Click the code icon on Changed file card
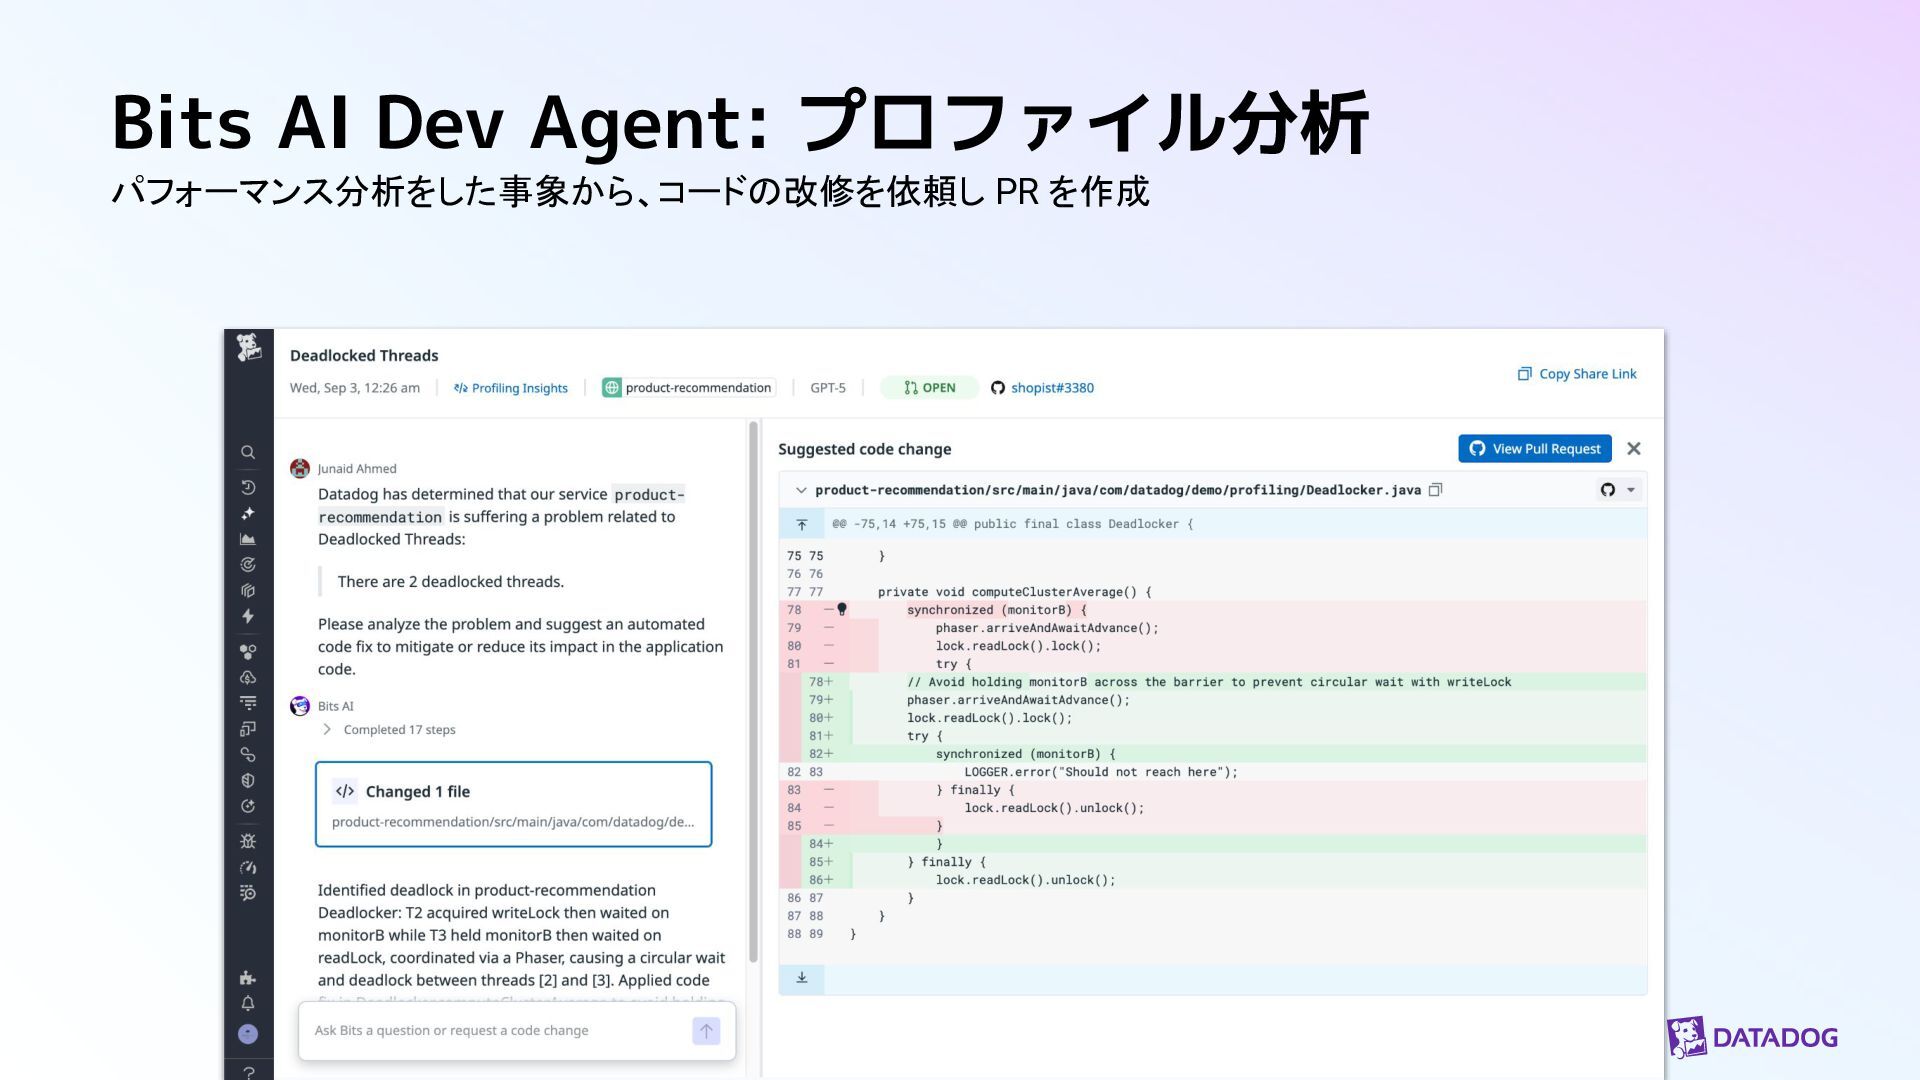Image resolution: width=1920 pixels, height=1080 pixels. tap(345, 791)
